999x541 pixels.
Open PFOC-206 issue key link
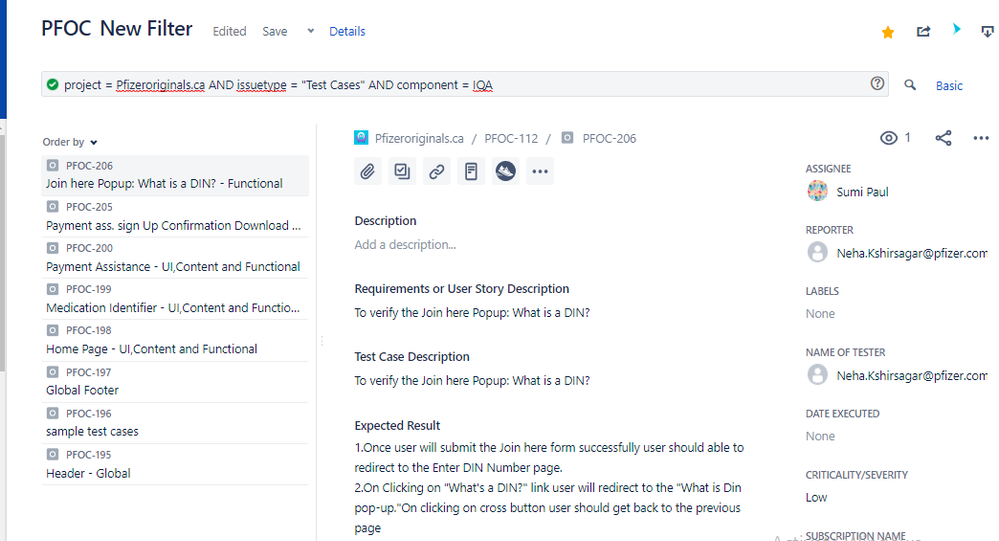coord(609,138)
